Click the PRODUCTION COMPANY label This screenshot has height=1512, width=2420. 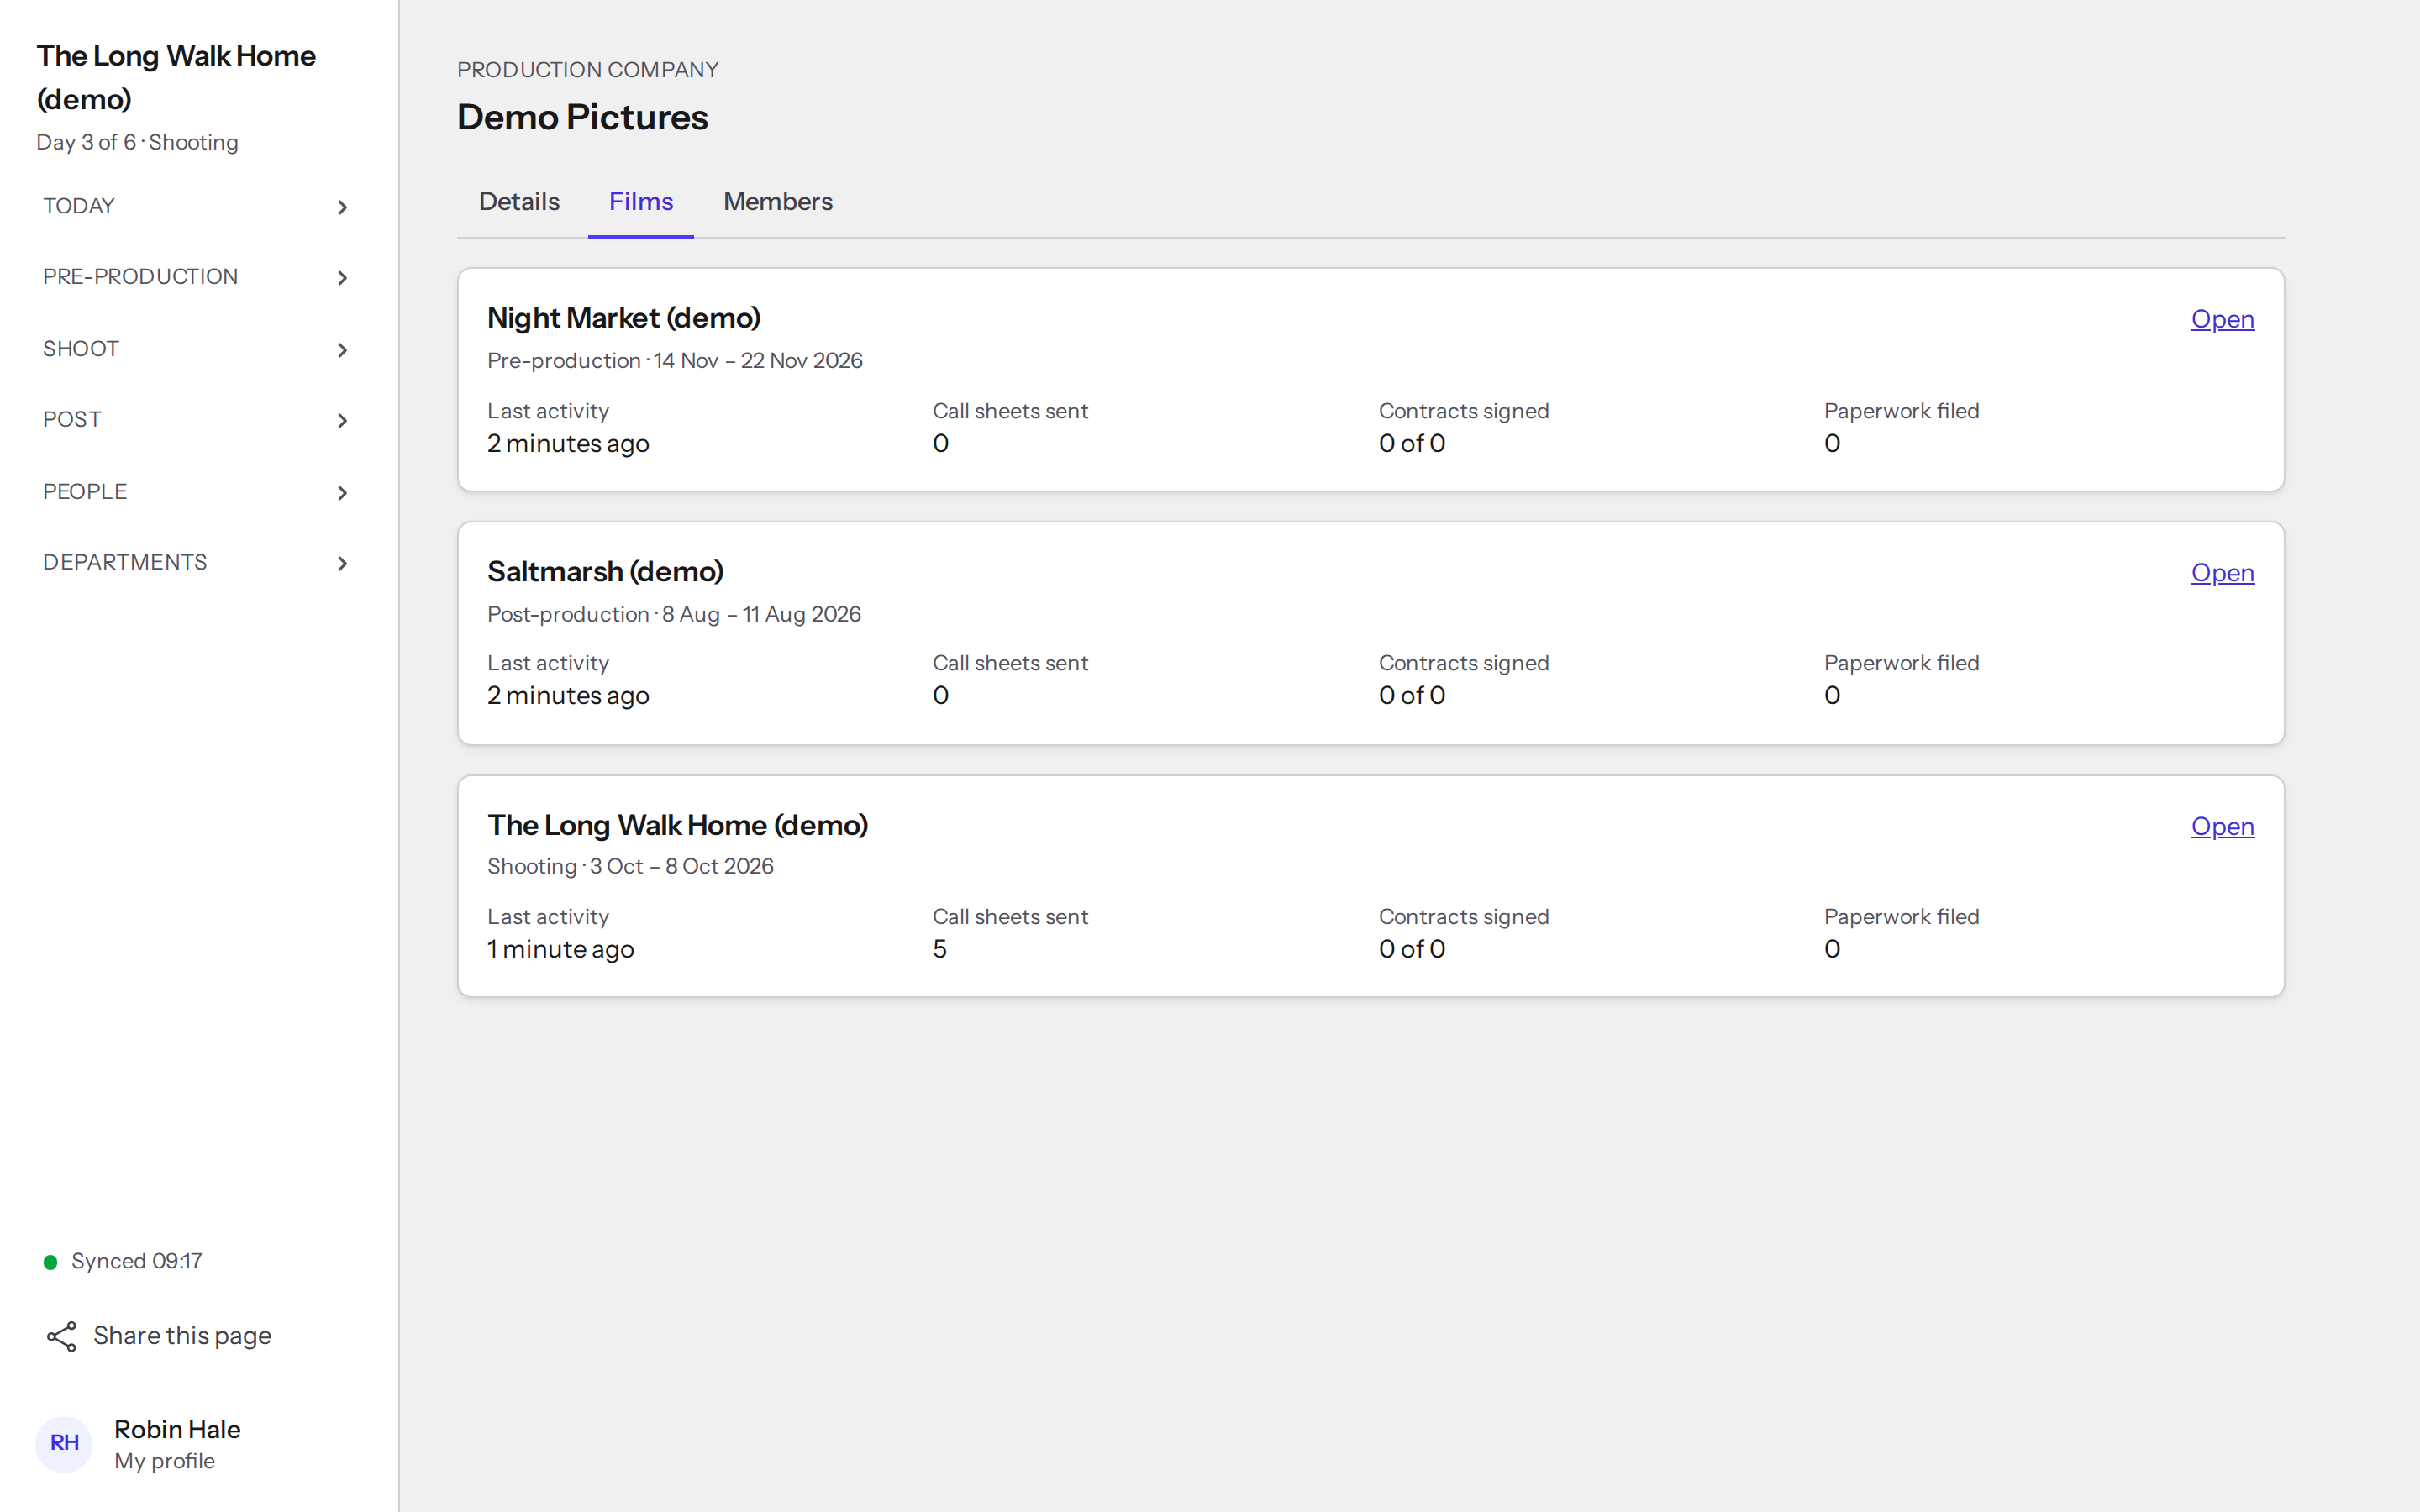tap(588, 70)
